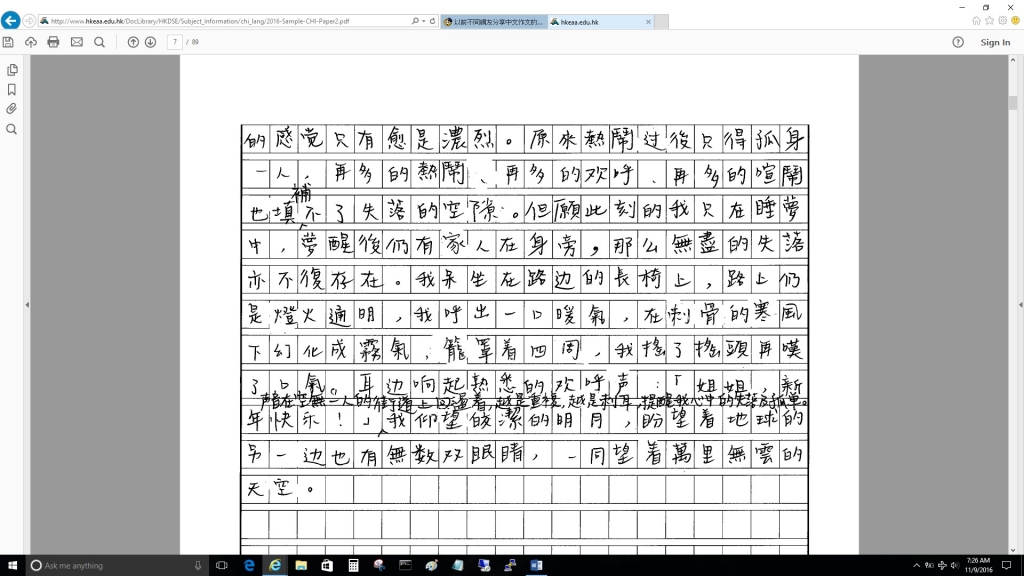Image resolution: width=1024 pixels, height=576 pixels.
Task: Open address bar search dropdown arrow
Action: tap(424, 21)
